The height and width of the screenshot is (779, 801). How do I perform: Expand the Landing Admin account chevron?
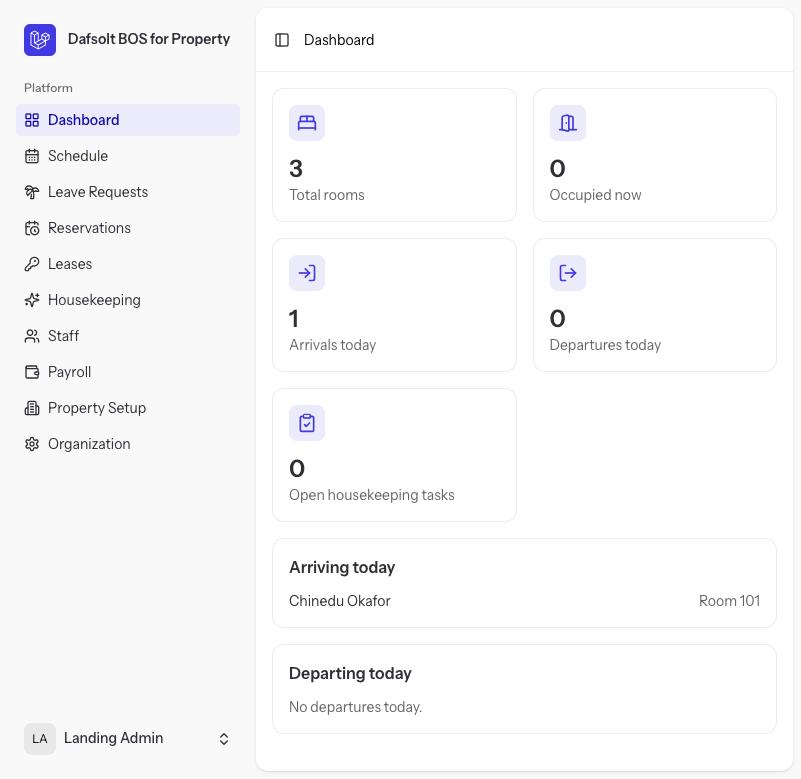coord(224,739)
